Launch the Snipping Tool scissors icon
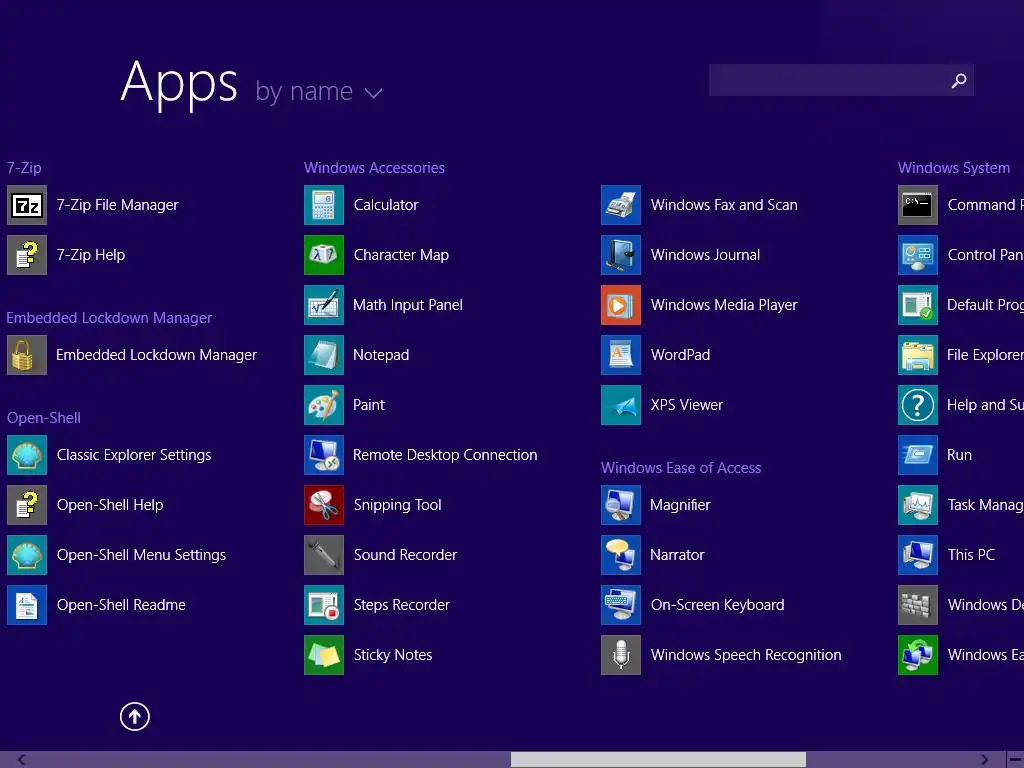Screen dimensions: 1024x768 324,505
